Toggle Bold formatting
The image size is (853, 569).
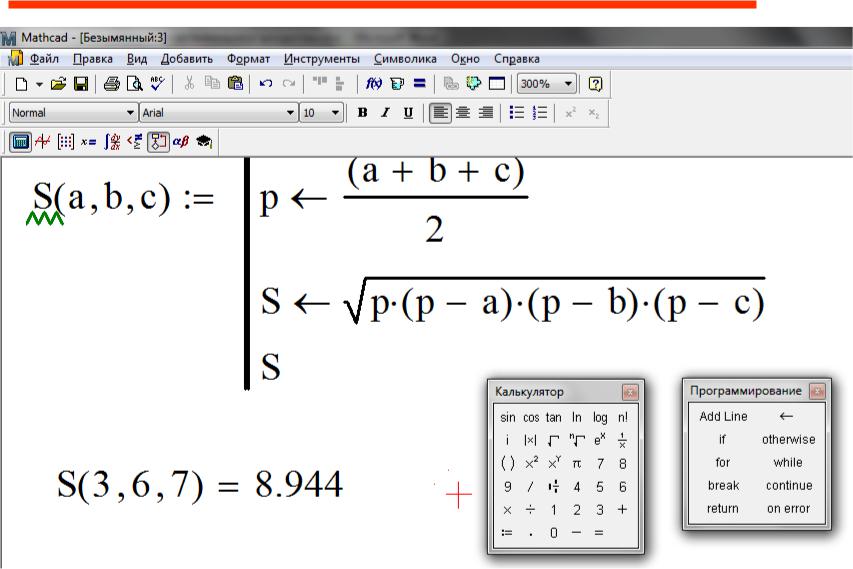pos(363,113)
